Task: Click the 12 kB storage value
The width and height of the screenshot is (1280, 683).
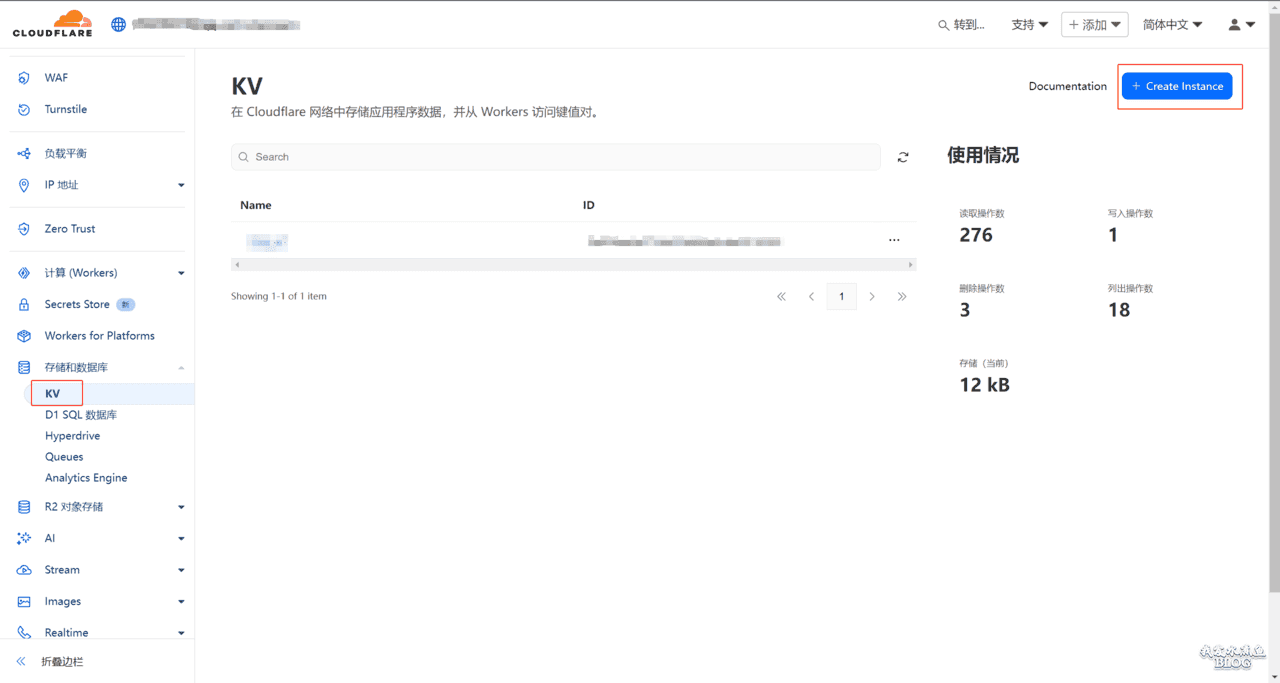Action: click(x=985, y=385)
